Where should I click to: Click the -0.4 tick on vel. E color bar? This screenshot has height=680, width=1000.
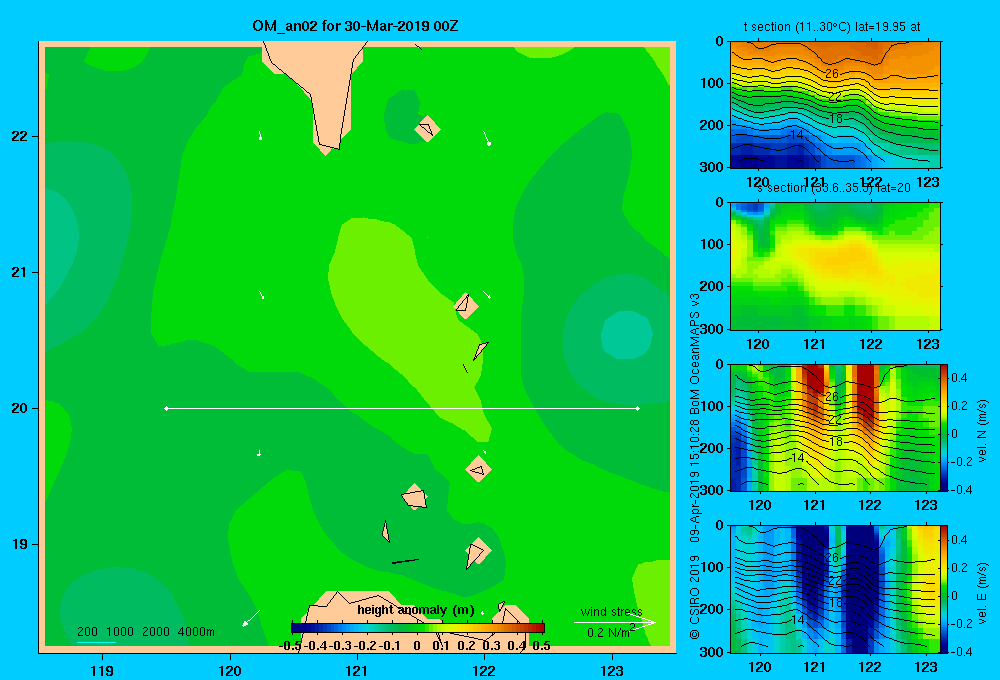[961, 651]
